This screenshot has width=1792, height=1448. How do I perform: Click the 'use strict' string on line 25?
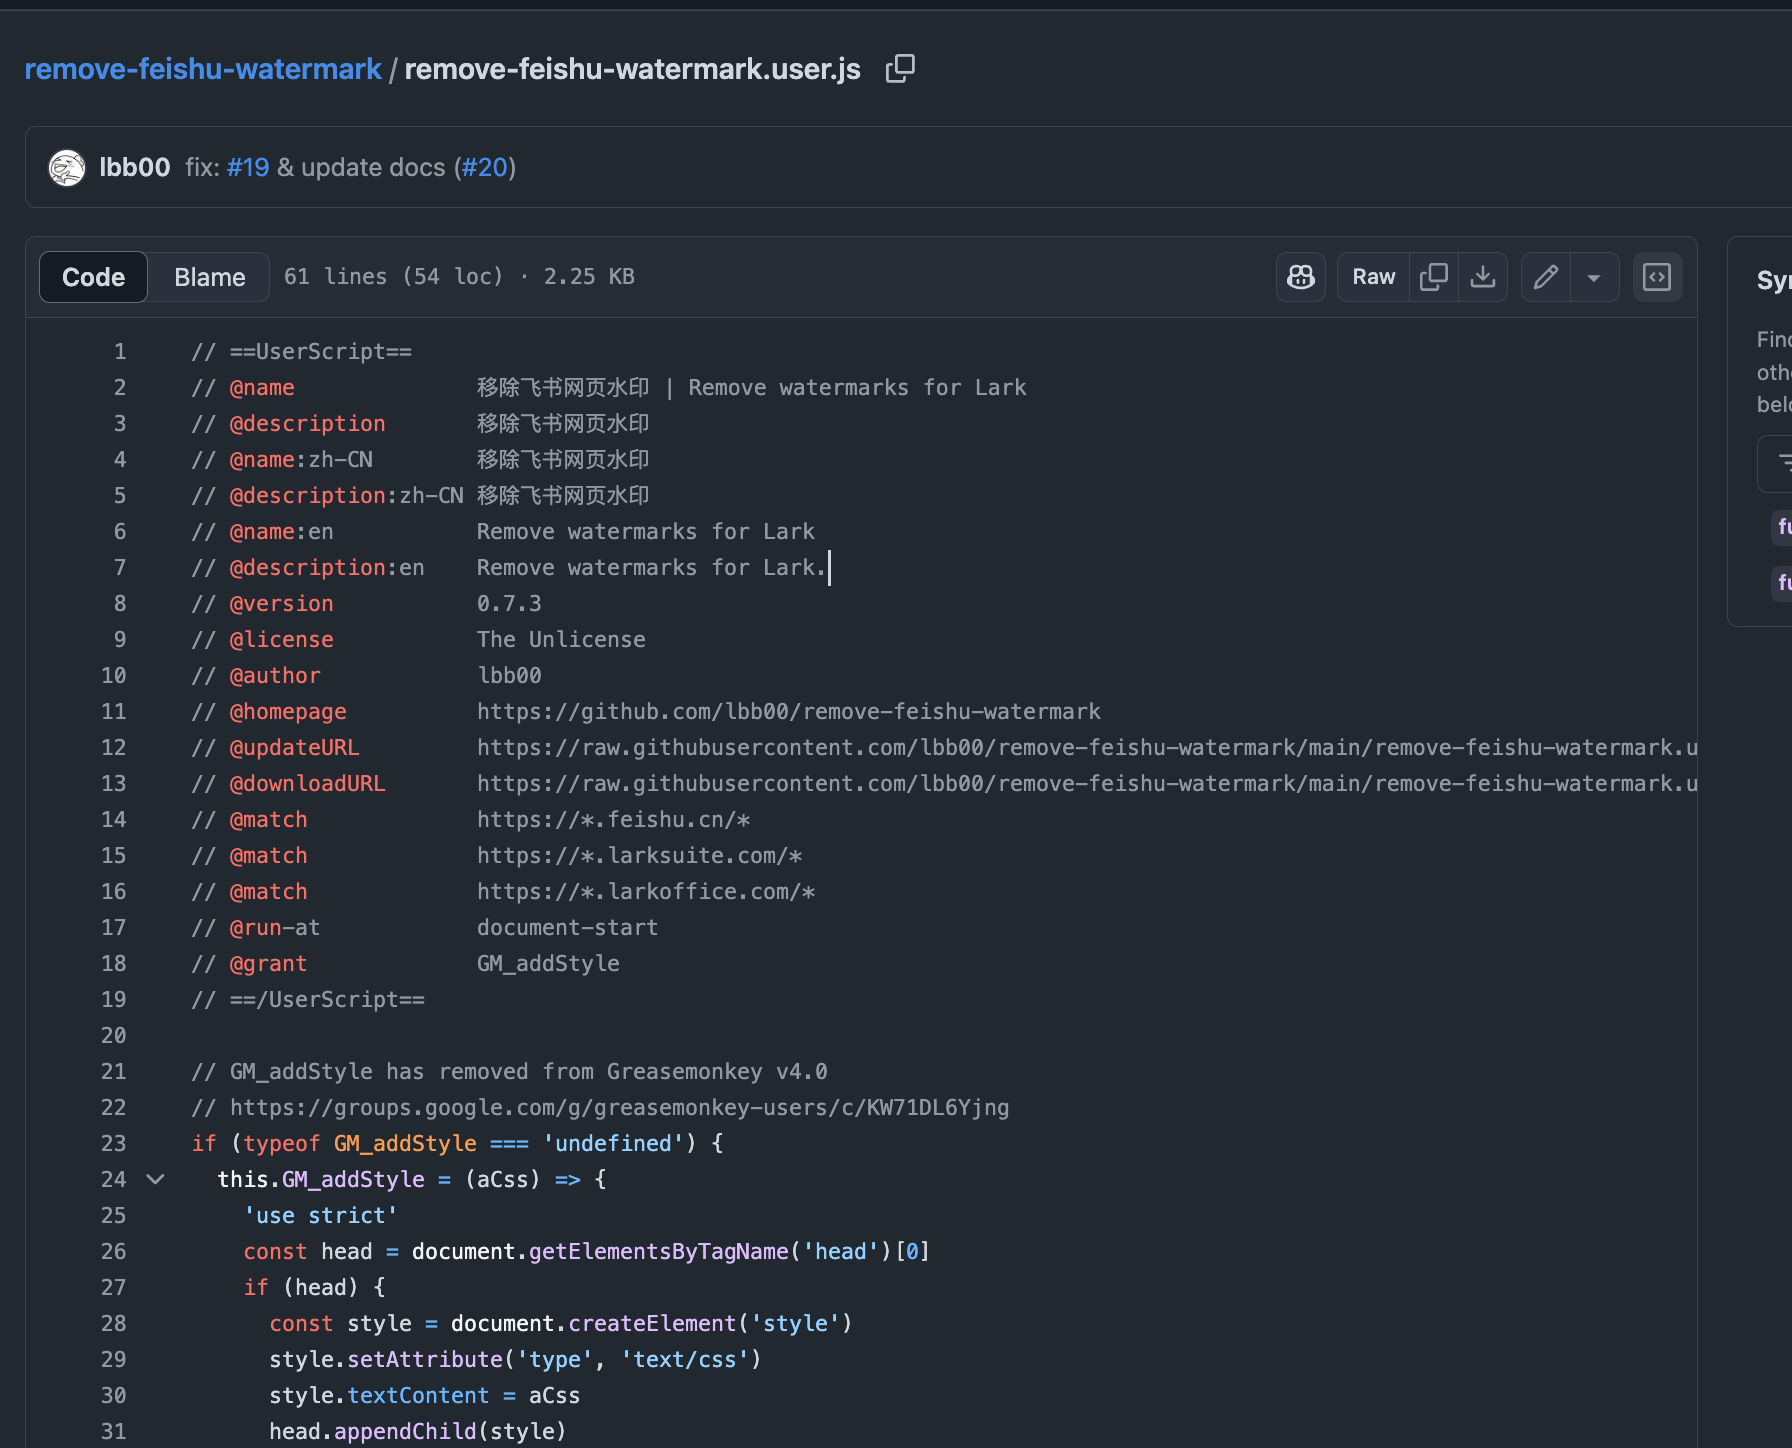320,1216
